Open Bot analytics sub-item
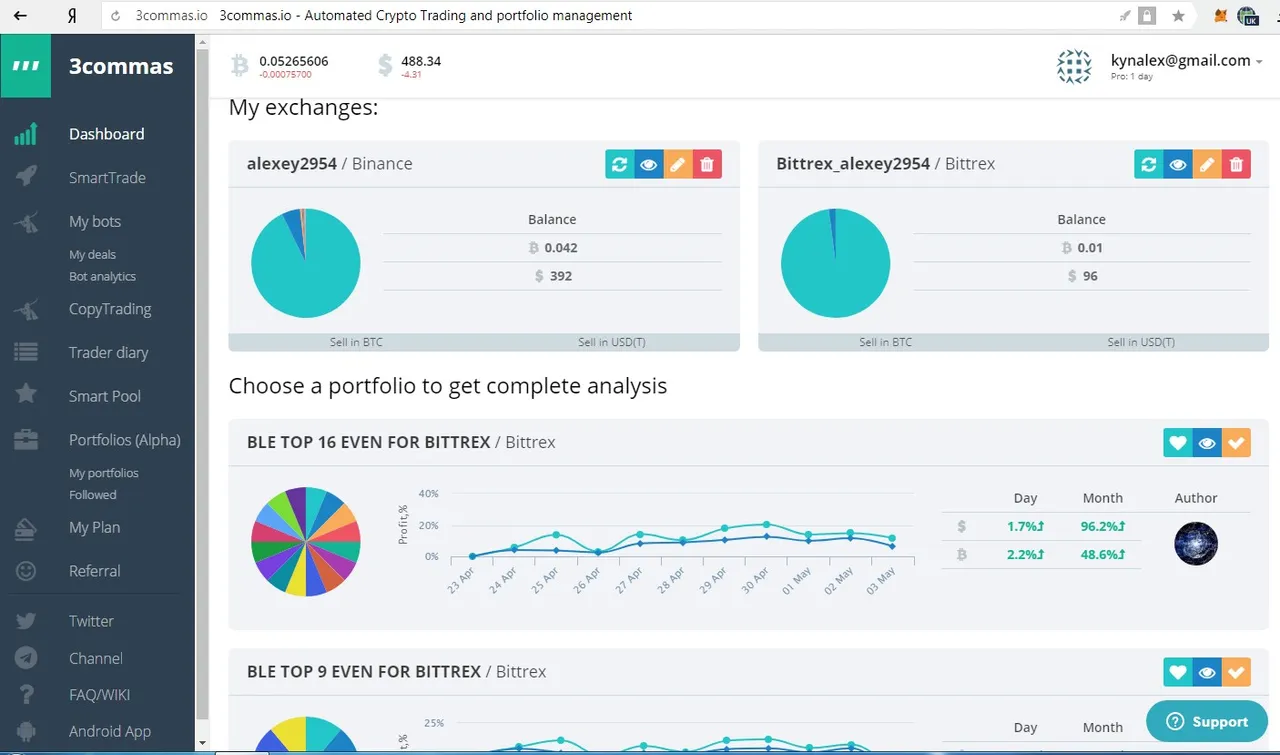Screen dimensions: 1280x755 pos(102,277)
